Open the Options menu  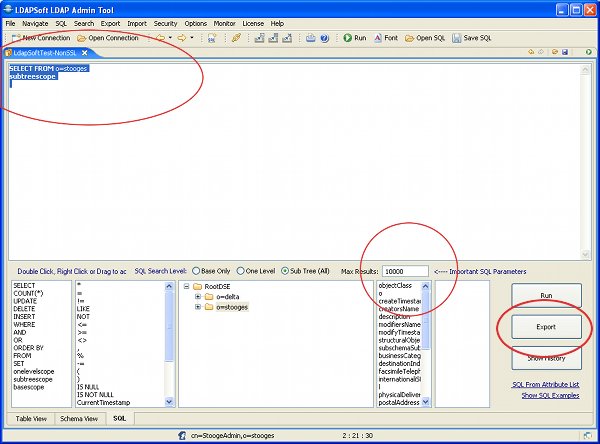pos(196,23)
